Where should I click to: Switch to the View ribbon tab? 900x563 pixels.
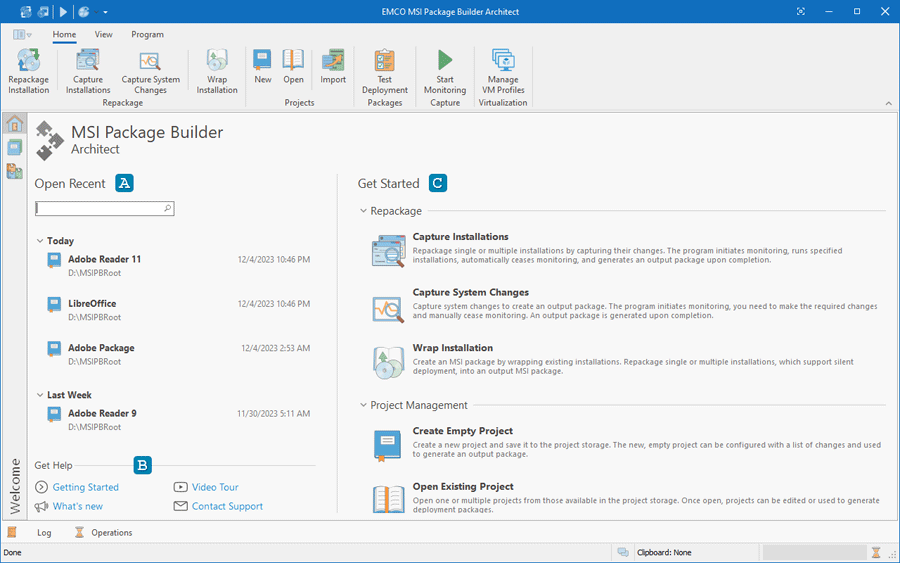point(103,34)
